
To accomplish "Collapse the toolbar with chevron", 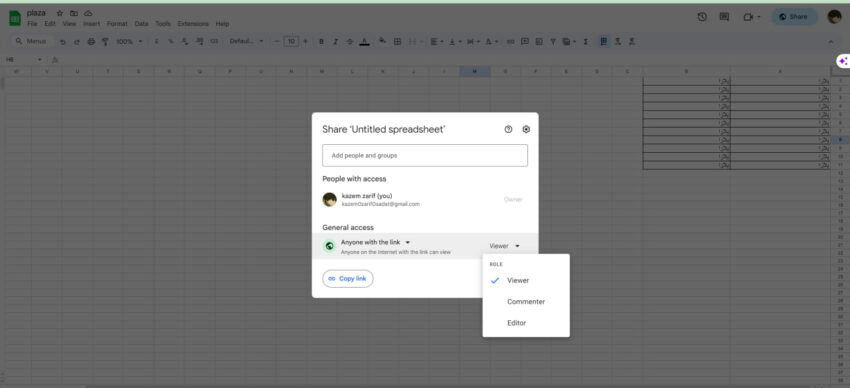I will tap(831, 42).
